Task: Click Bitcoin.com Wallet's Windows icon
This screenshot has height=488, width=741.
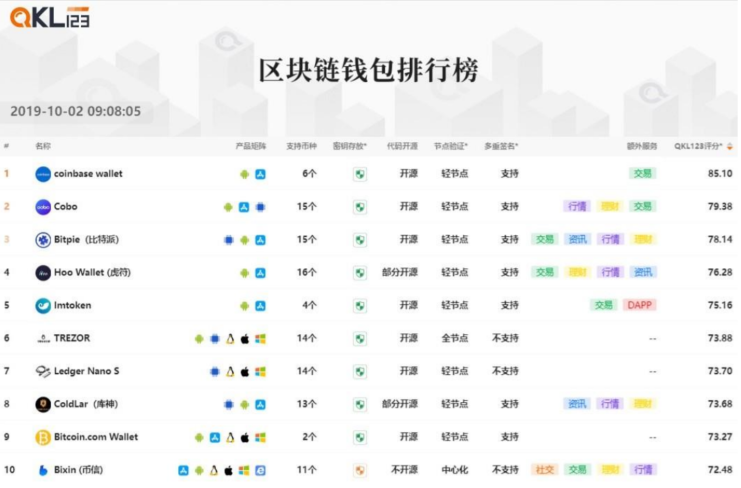Action: pos(260,437)
